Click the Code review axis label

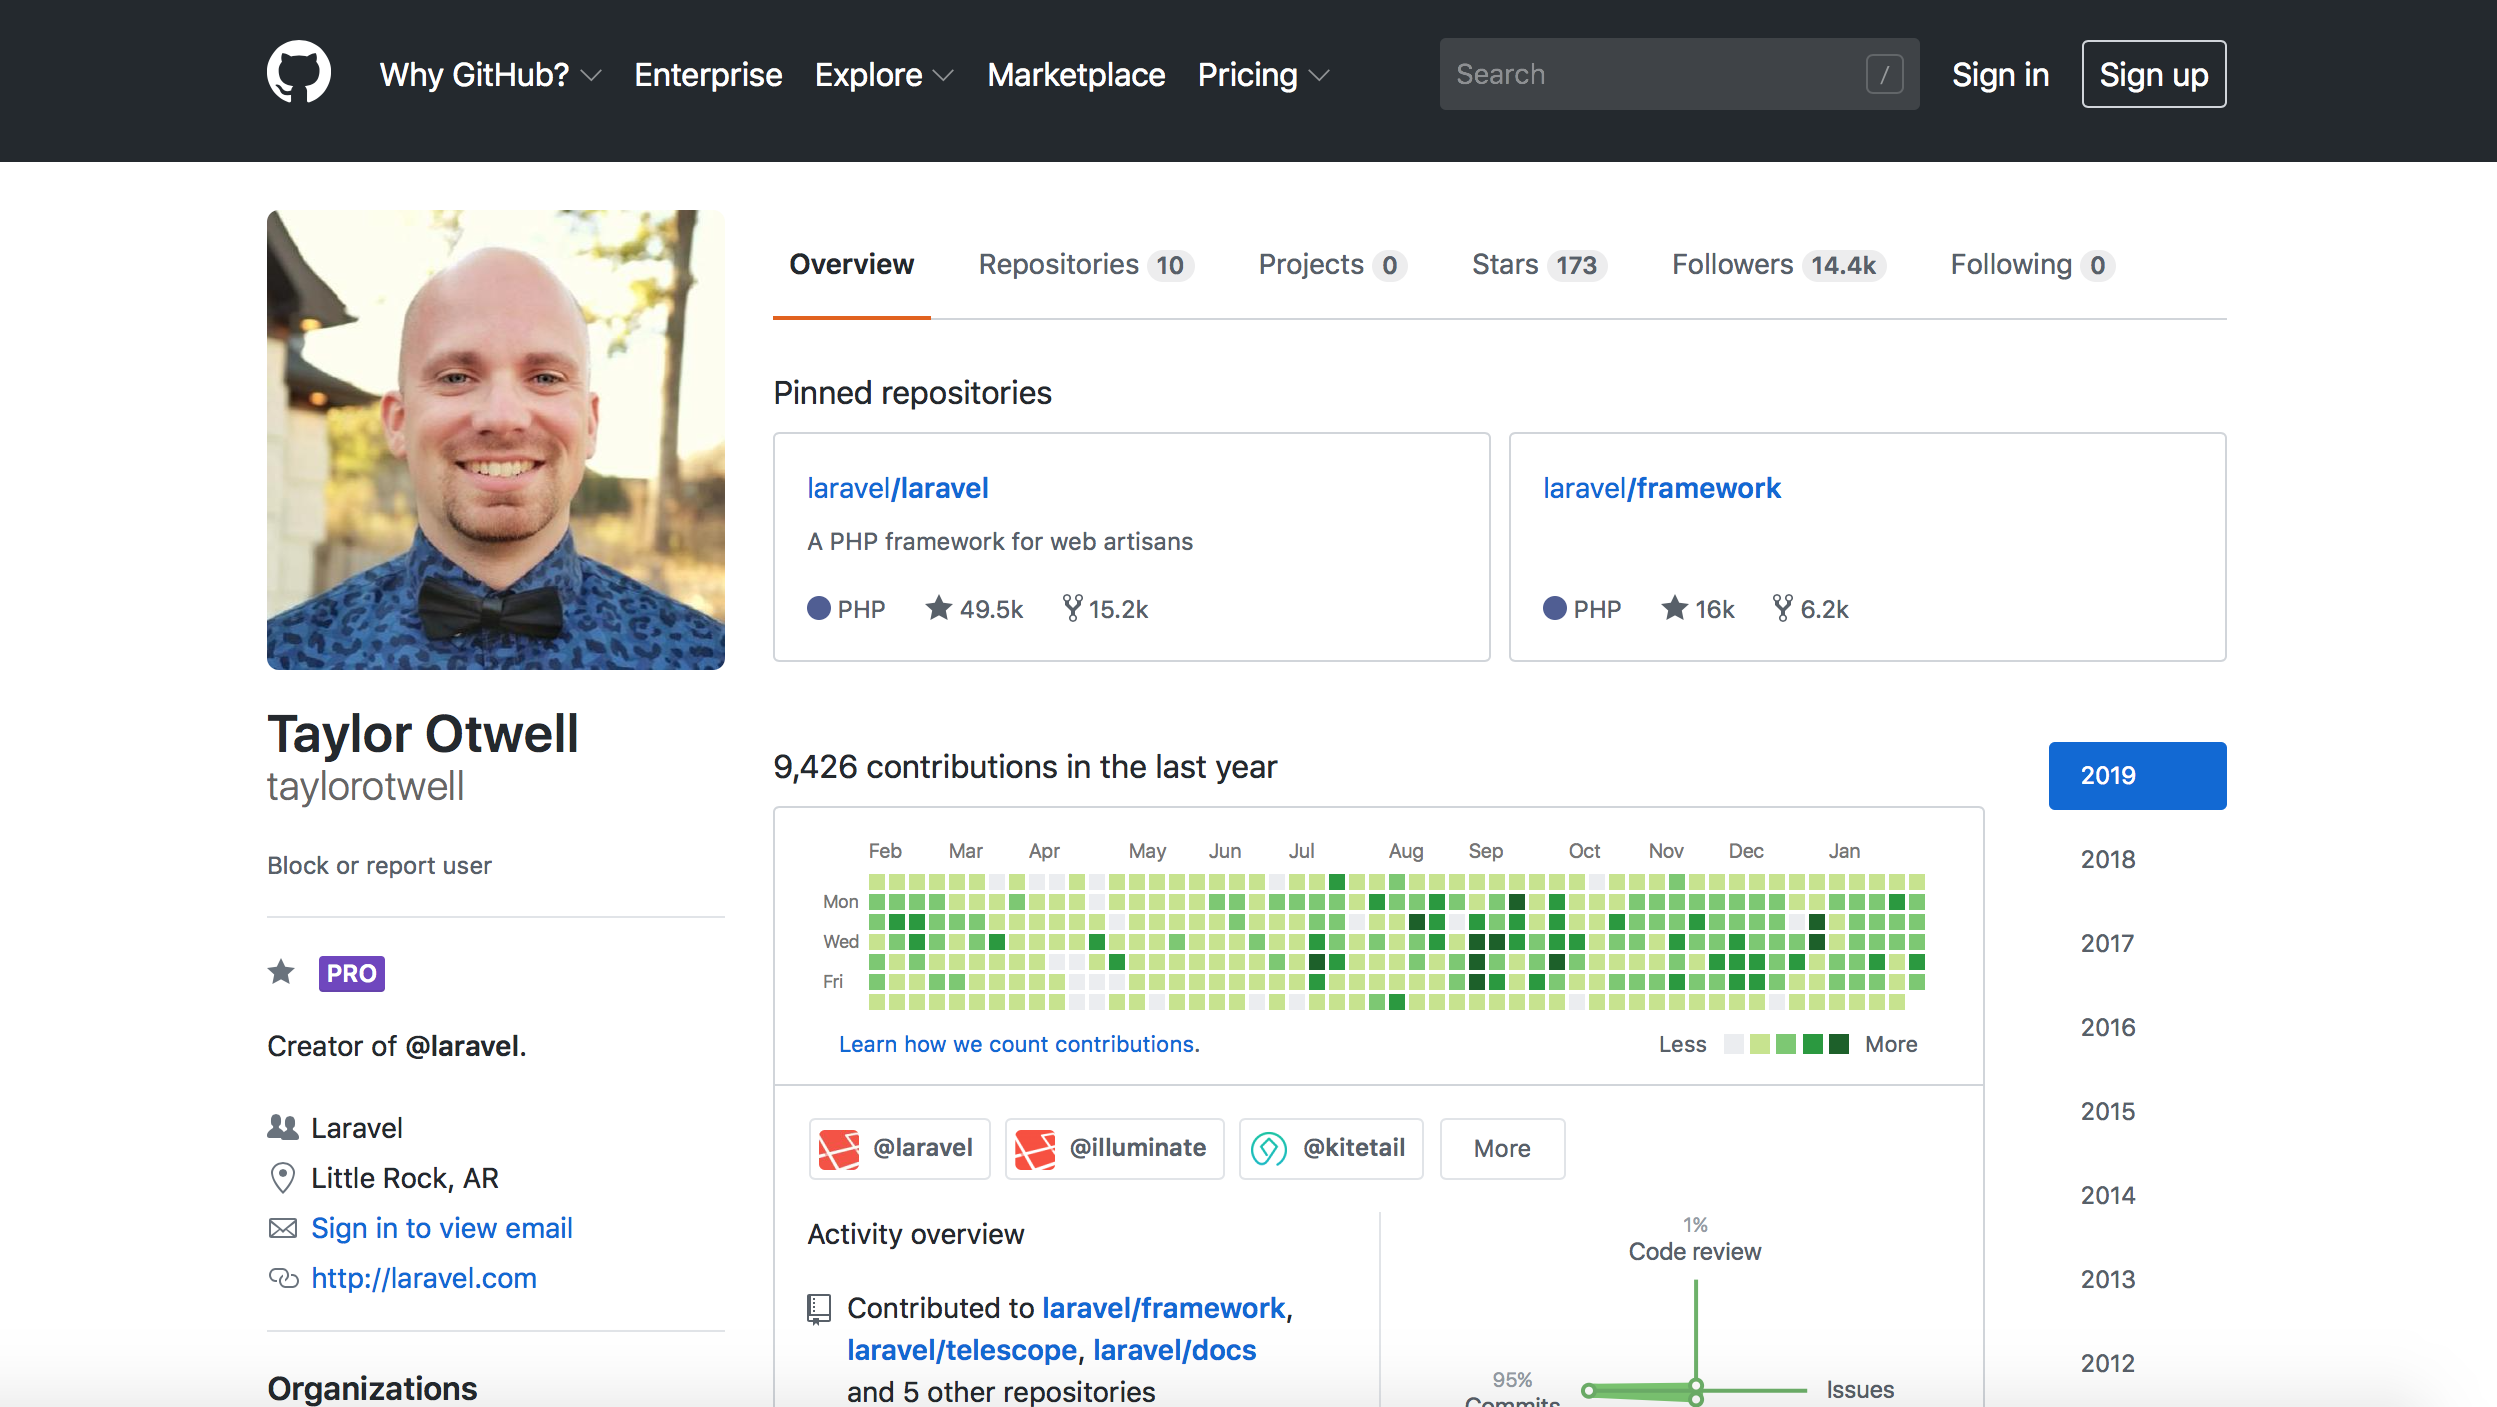click(x=1695, y=1251)
